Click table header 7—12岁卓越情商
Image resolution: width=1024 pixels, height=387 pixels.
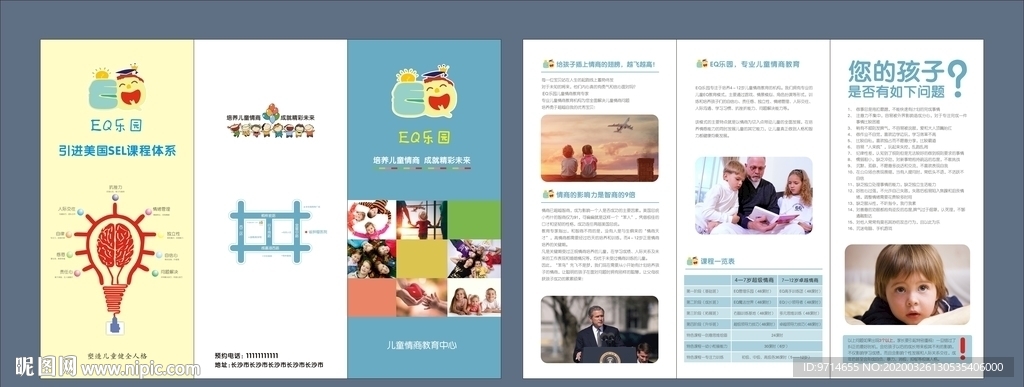tap(799, 280)
